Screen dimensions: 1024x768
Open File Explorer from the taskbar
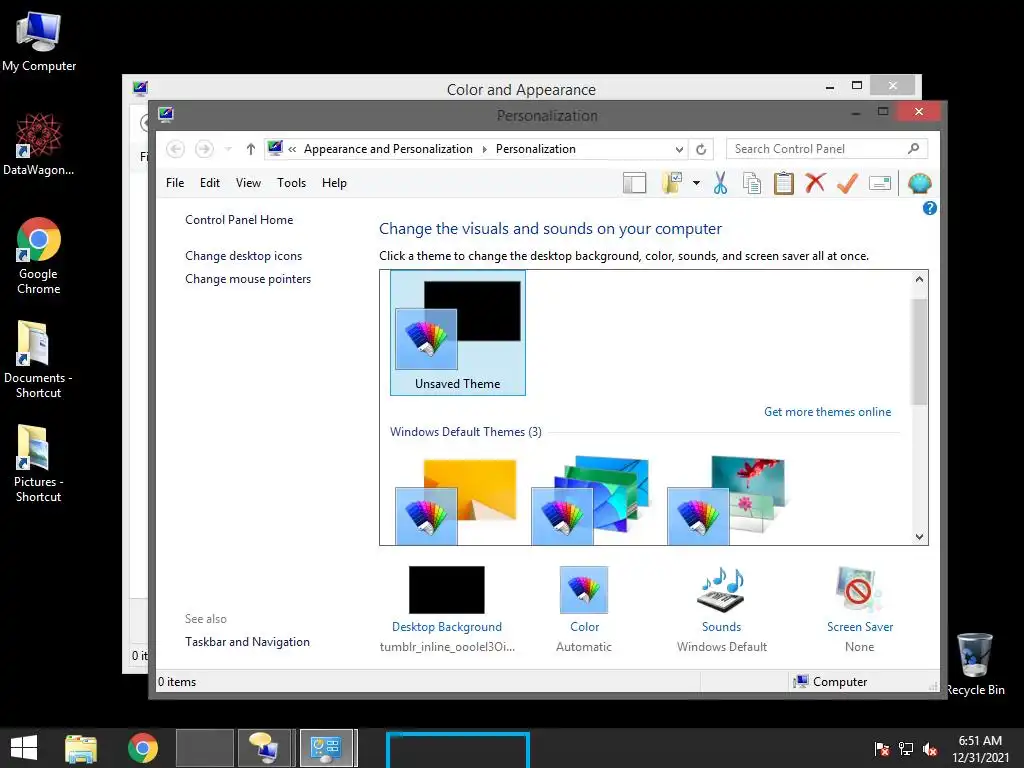point(81,748)
